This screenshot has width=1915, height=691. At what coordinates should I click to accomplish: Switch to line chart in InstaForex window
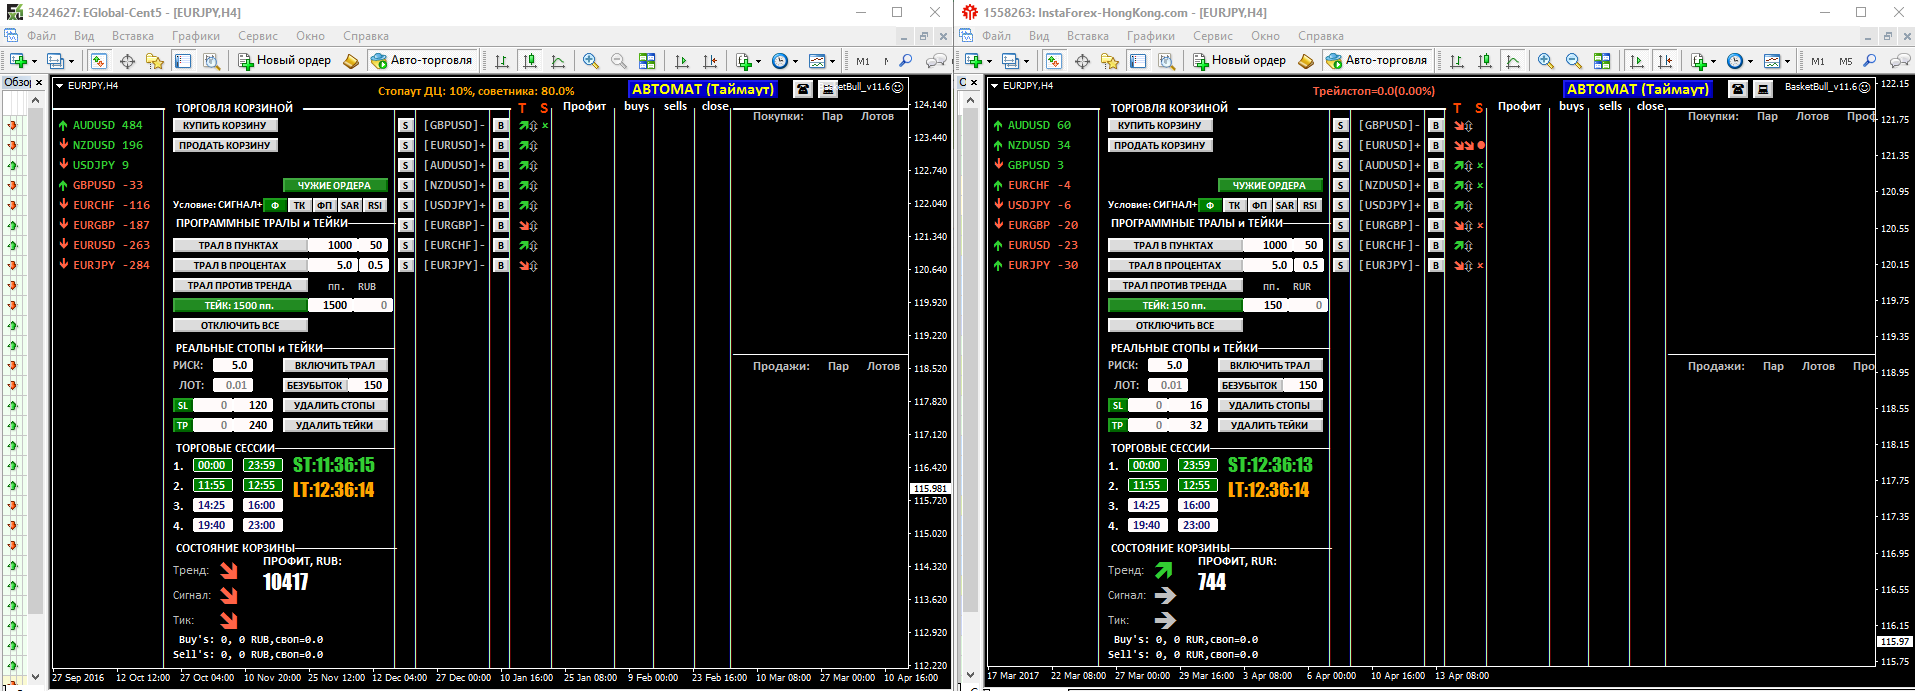[x=1513, y=61]
